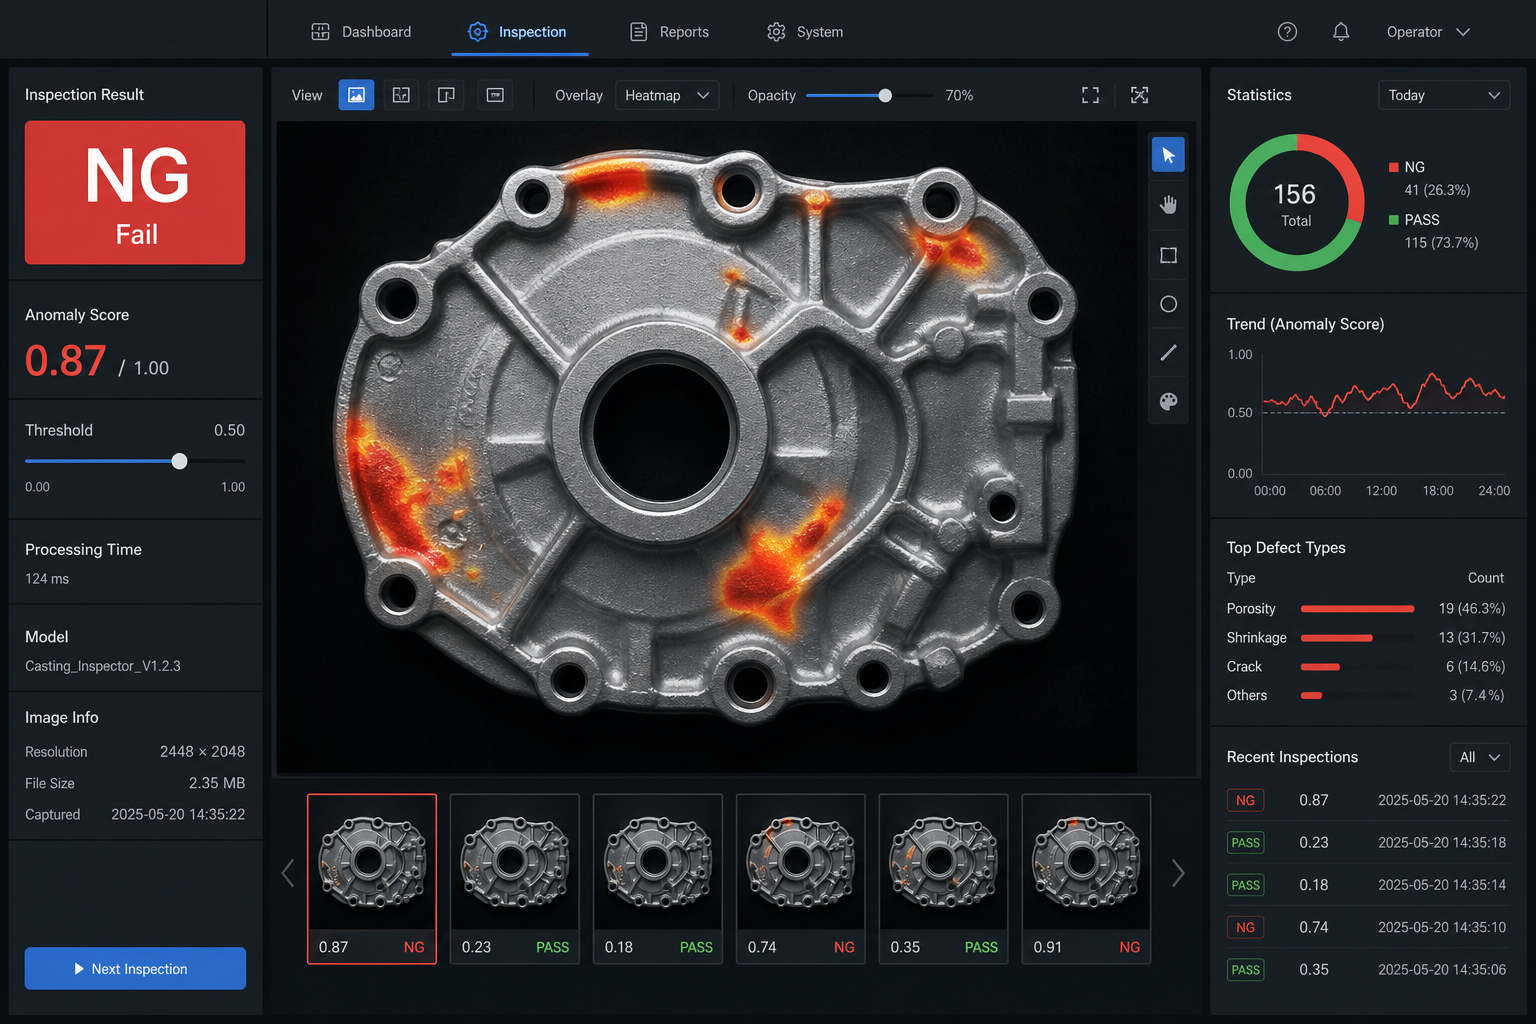Select the 0.91 NG thumbnail
The image size is (1536, 1024).
point(1086,879)
